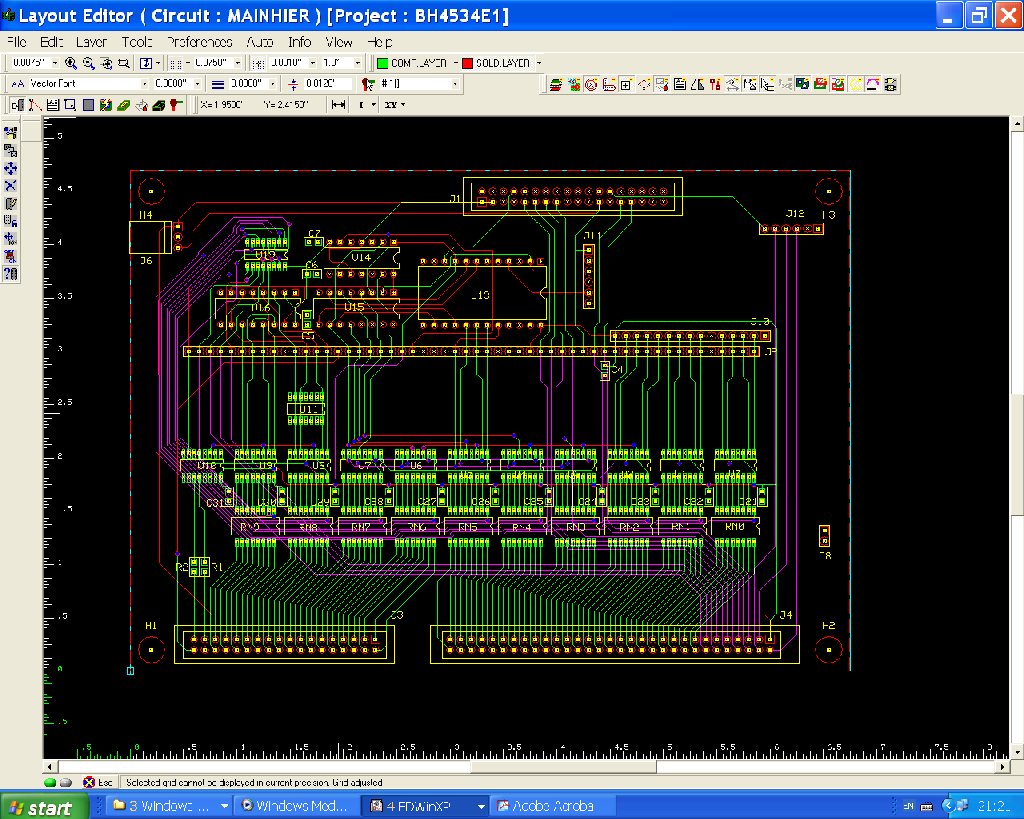Click the question mark query icon
This screenshot has width=1024, height=819.
pyautogui.click(x=11, y=273)
